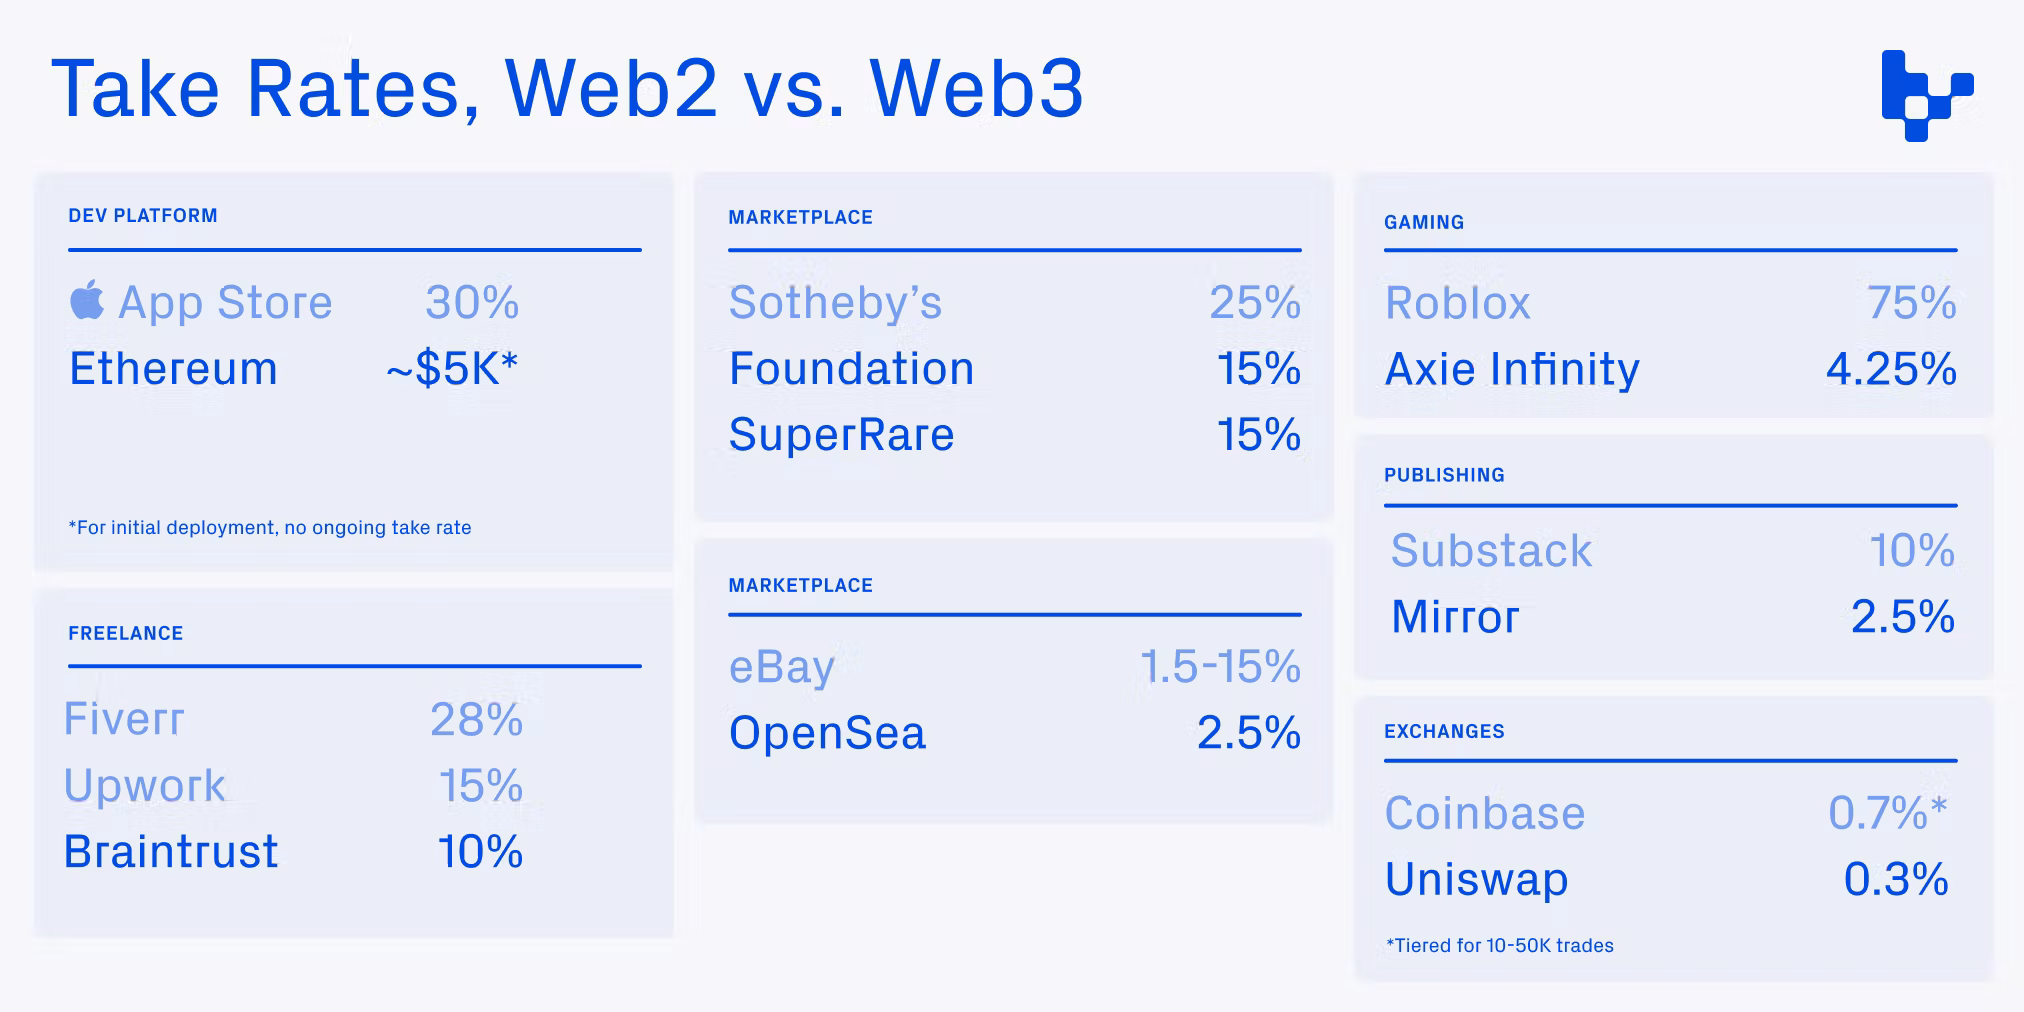
Task: Select the Braintrust freelance entry
Action: (171, 852)
